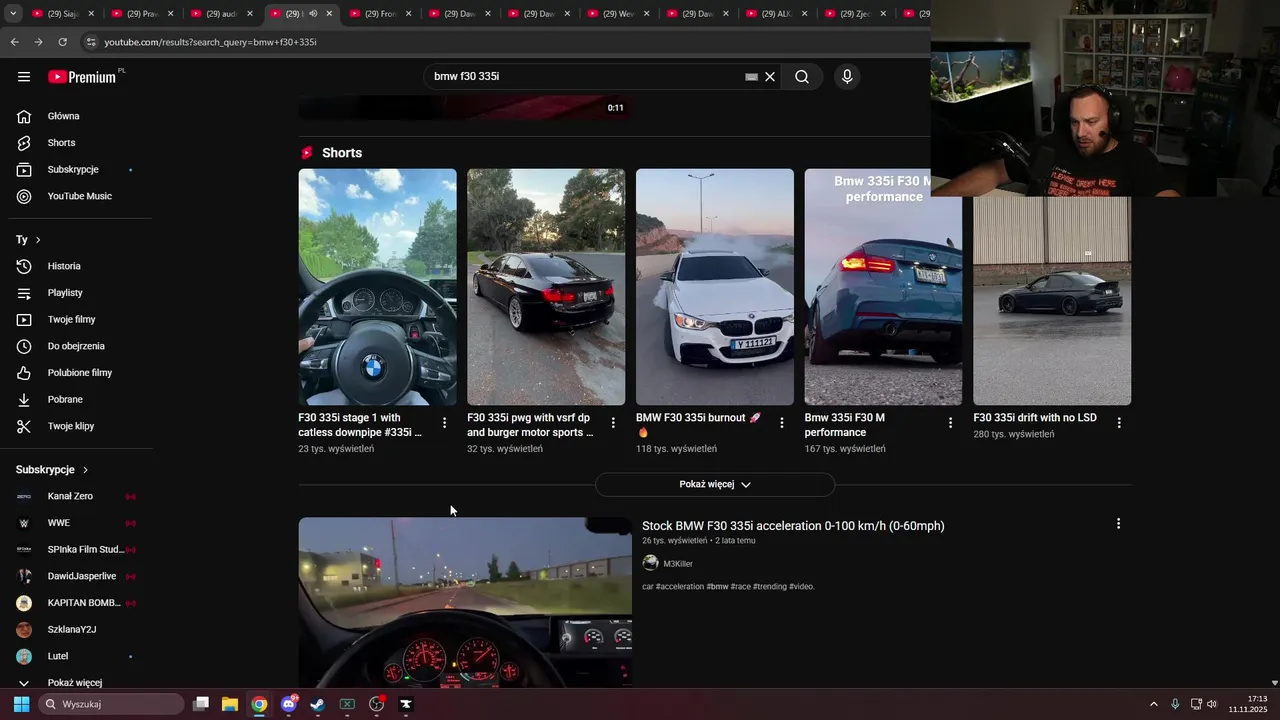Expand the Ty section chevron
Viewport: 1280px width, 720px height.
coord(38,240)
